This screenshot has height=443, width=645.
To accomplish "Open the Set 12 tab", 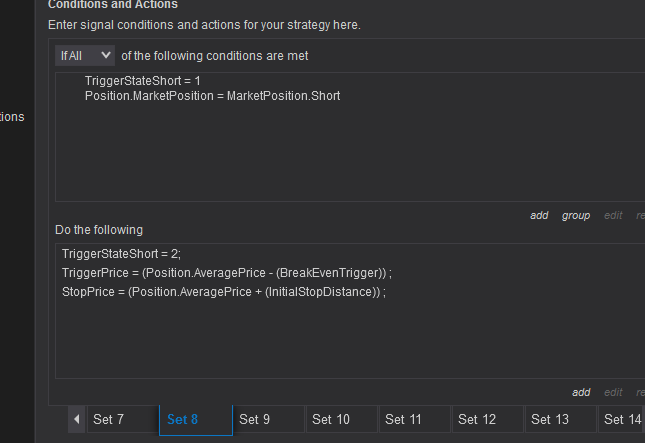I will pos(476,420).
